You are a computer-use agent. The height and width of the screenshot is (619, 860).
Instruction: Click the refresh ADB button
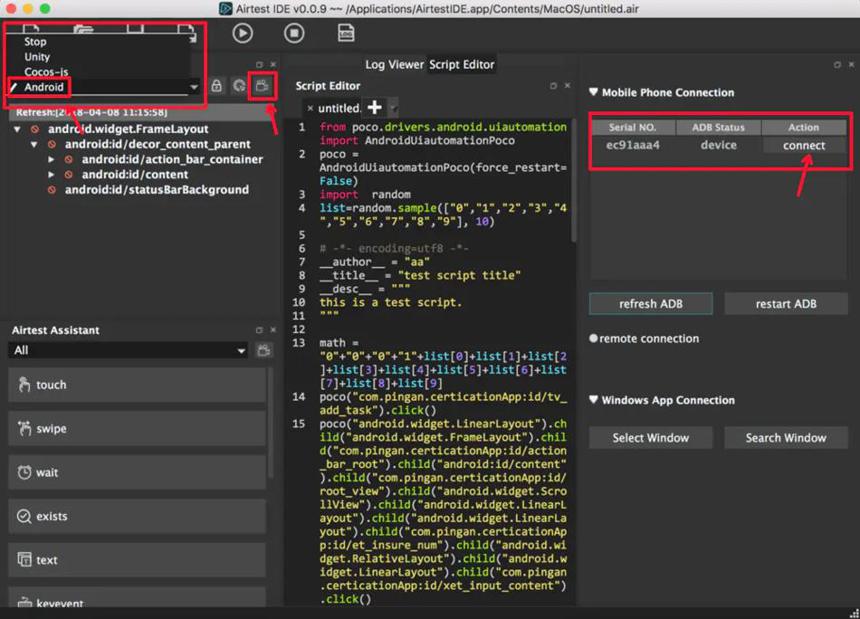coord(651,304)
